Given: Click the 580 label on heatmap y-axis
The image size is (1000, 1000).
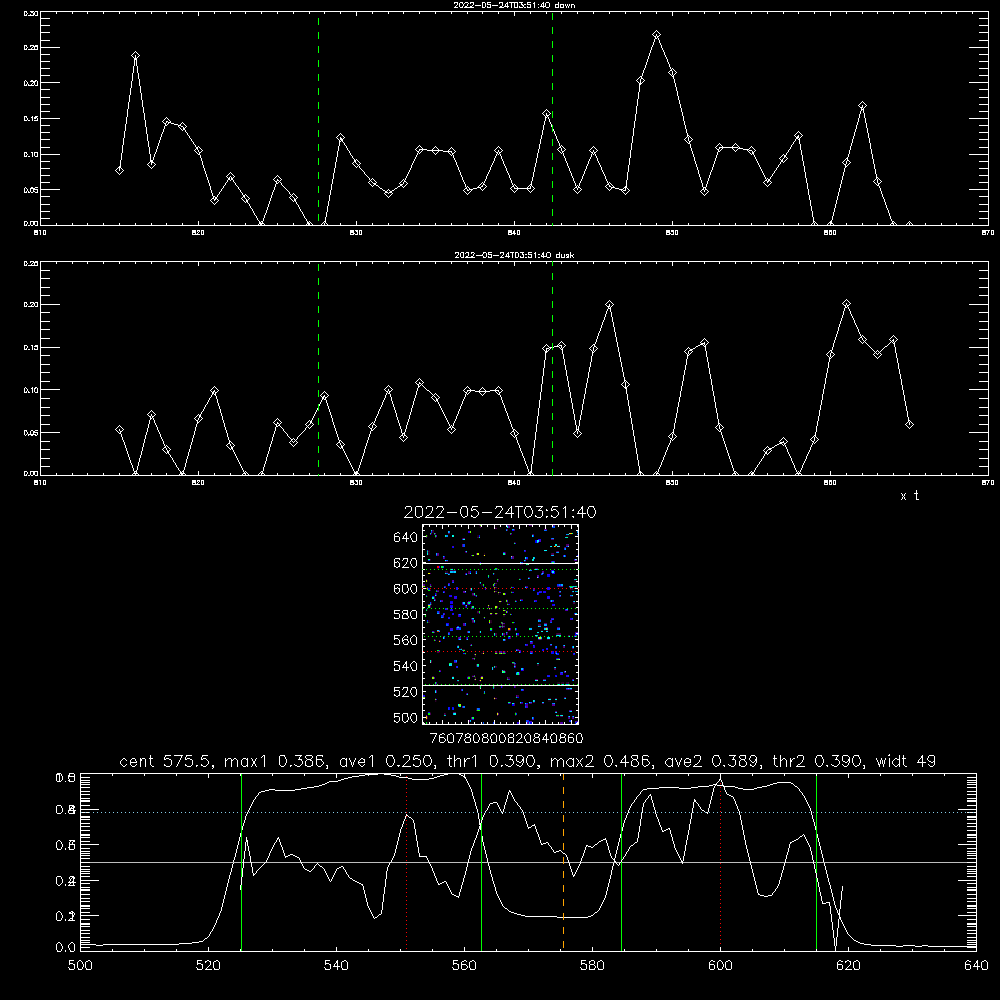Looking at the screenshot, I should (406, 615).
